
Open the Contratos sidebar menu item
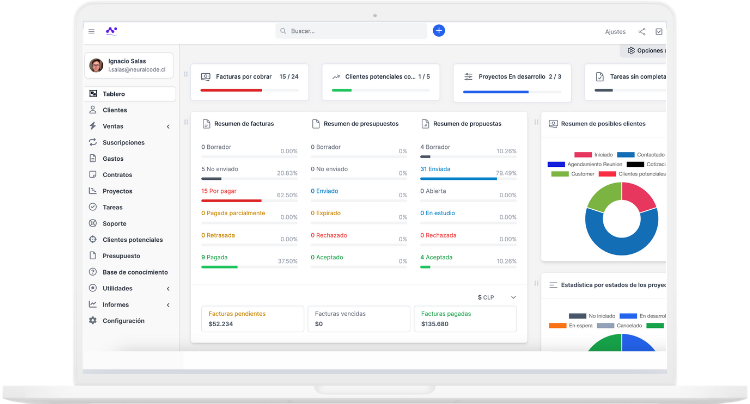[x=117, y=175]
